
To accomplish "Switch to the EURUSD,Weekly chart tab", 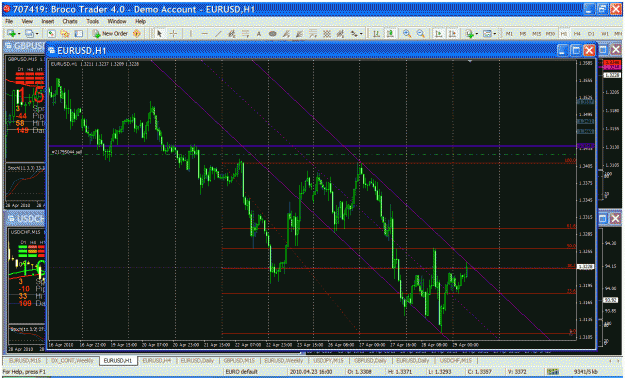I will [x=284, y=360].
